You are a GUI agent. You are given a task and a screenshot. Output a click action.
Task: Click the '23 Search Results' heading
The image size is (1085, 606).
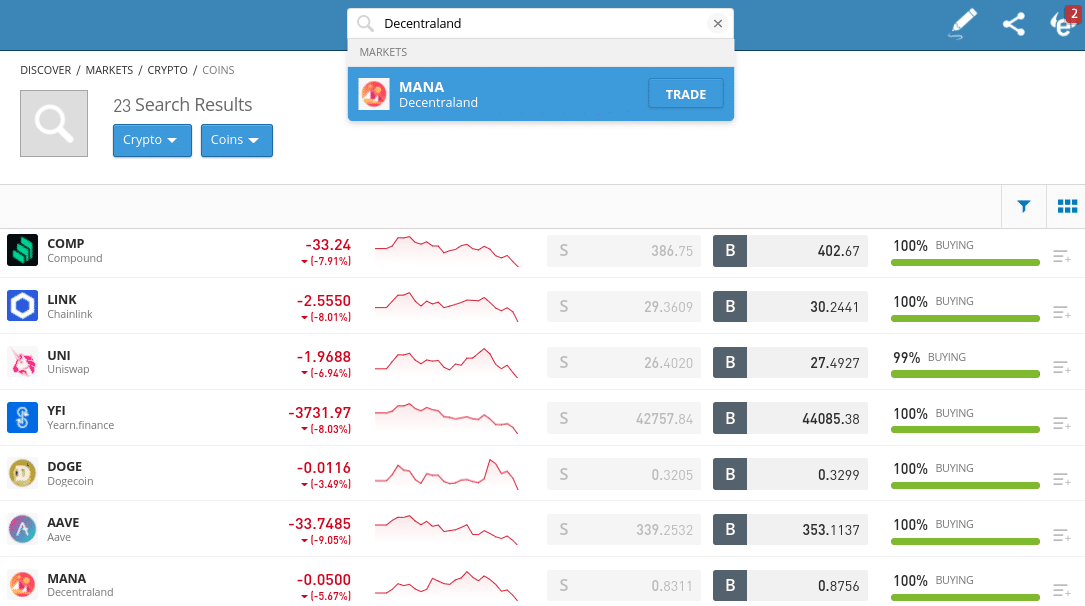(x=183, y=105)
